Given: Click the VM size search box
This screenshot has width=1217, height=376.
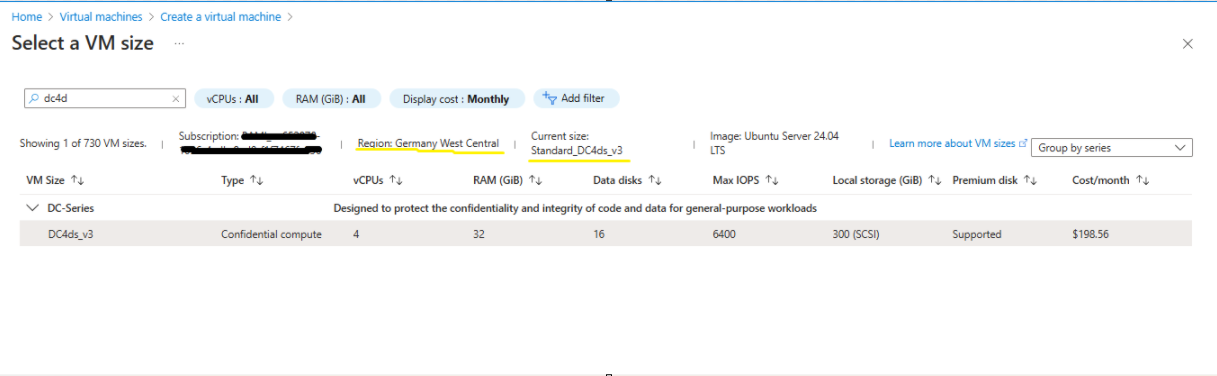Looking at the screenshot, I should tap(105, 99).
